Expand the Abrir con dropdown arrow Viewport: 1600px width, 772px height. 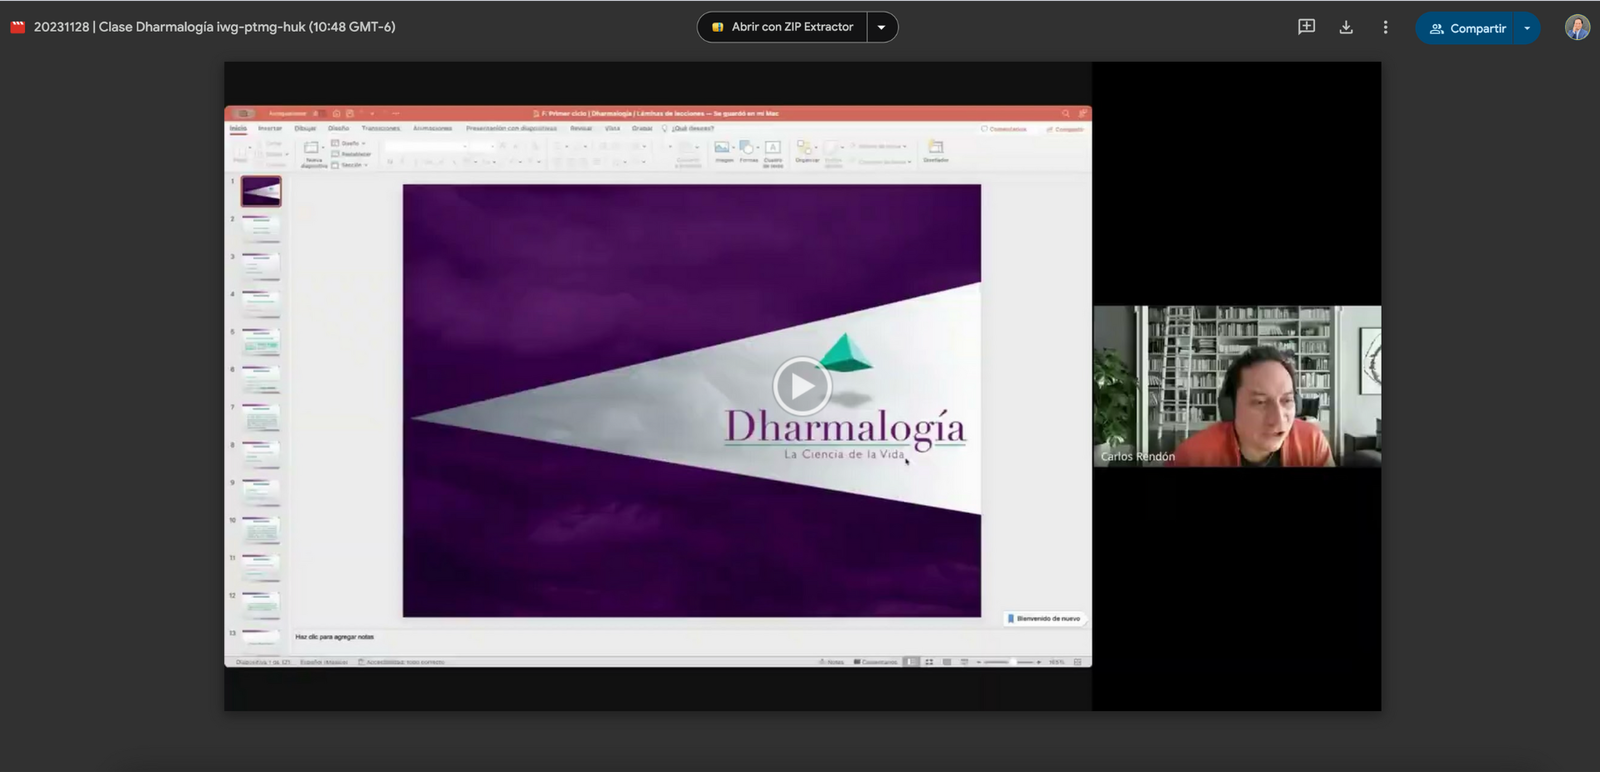tap(881, 27)
